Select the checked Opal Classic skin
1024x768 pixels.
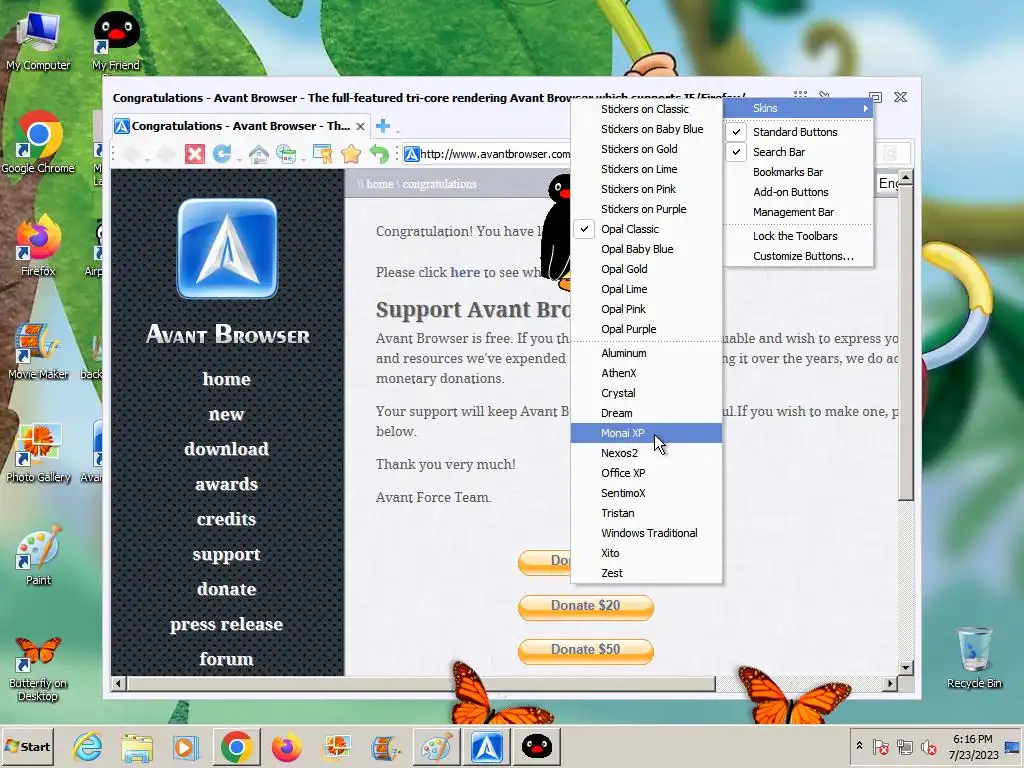647,229
